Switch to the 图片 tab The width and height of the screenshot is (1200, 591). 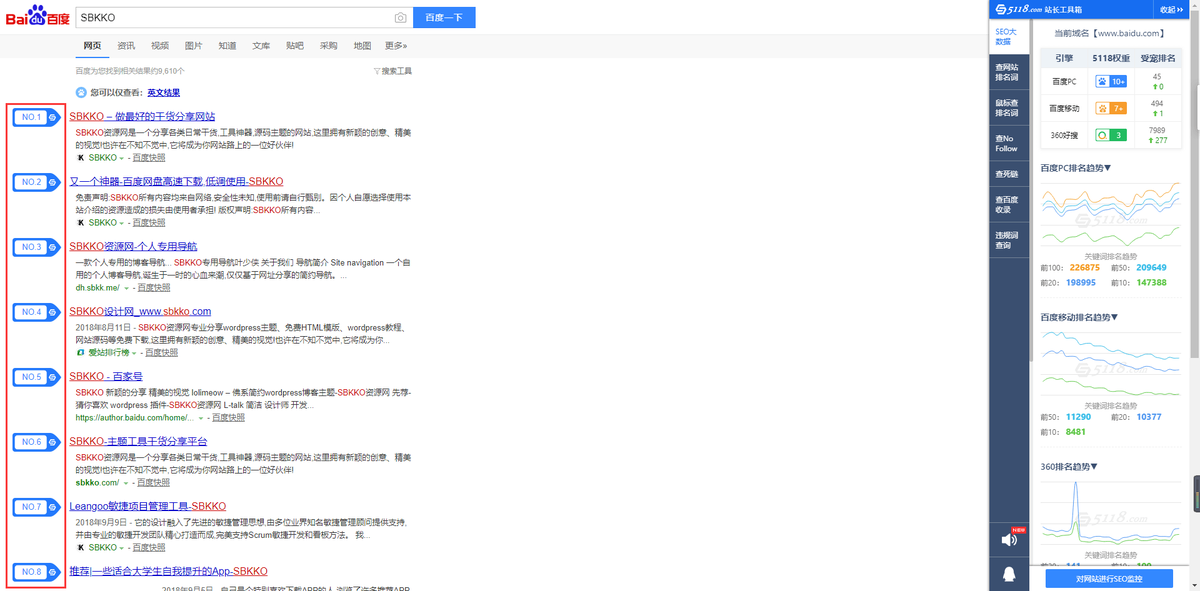pyautogui.click(x=194, y=46)
